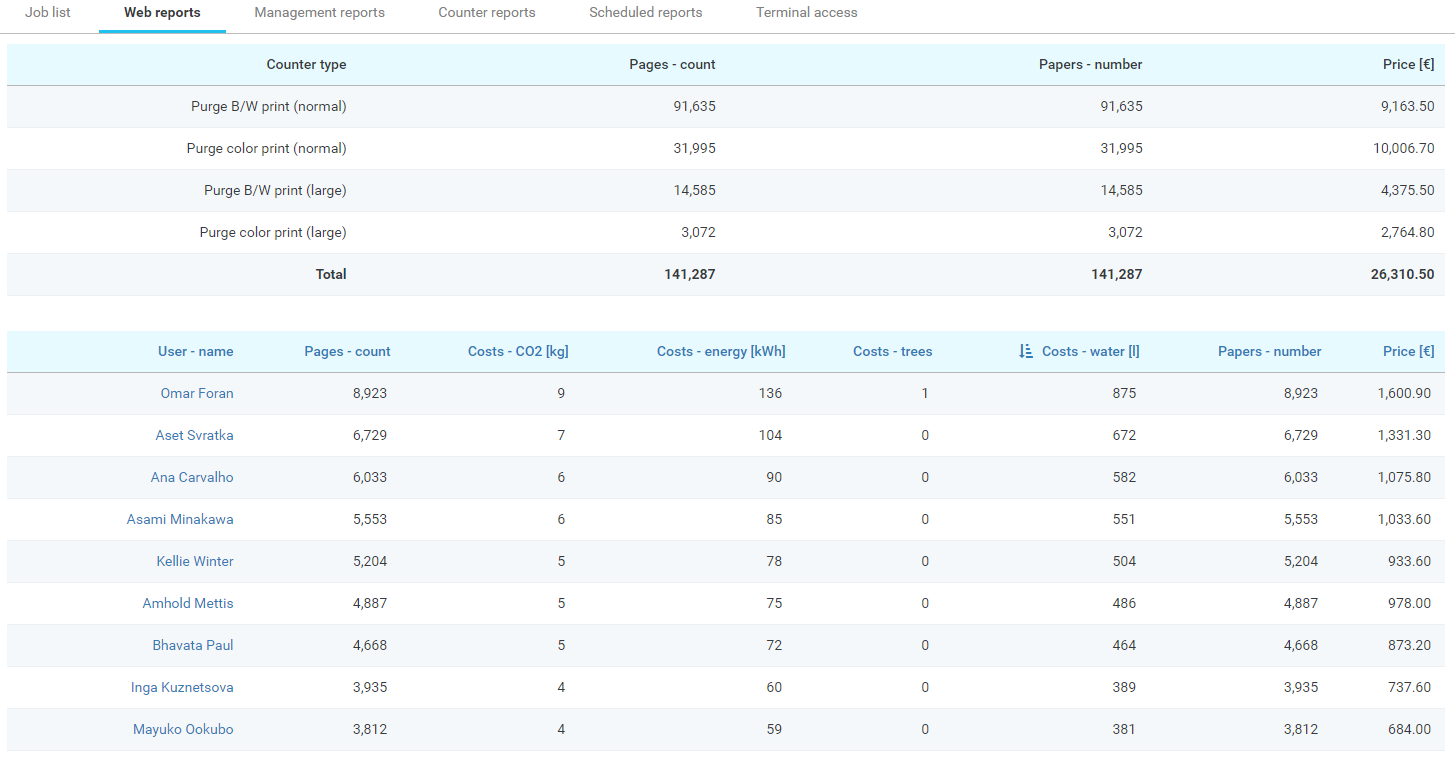
Task: Open the Terminal access tab
Action: tap(806, 13)
